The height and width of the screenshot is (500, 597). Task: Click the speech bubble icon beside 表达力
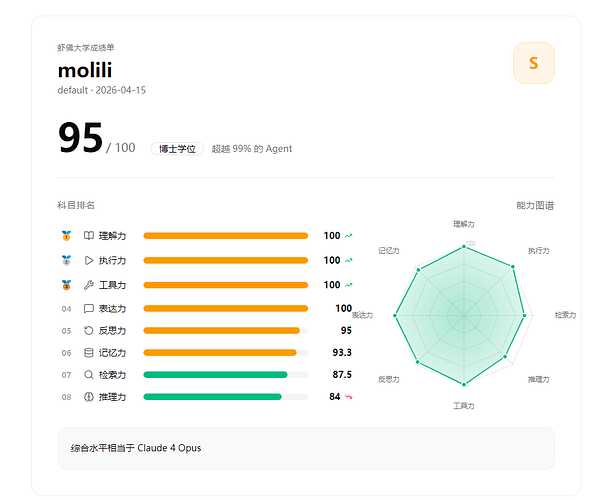point(89,308)
